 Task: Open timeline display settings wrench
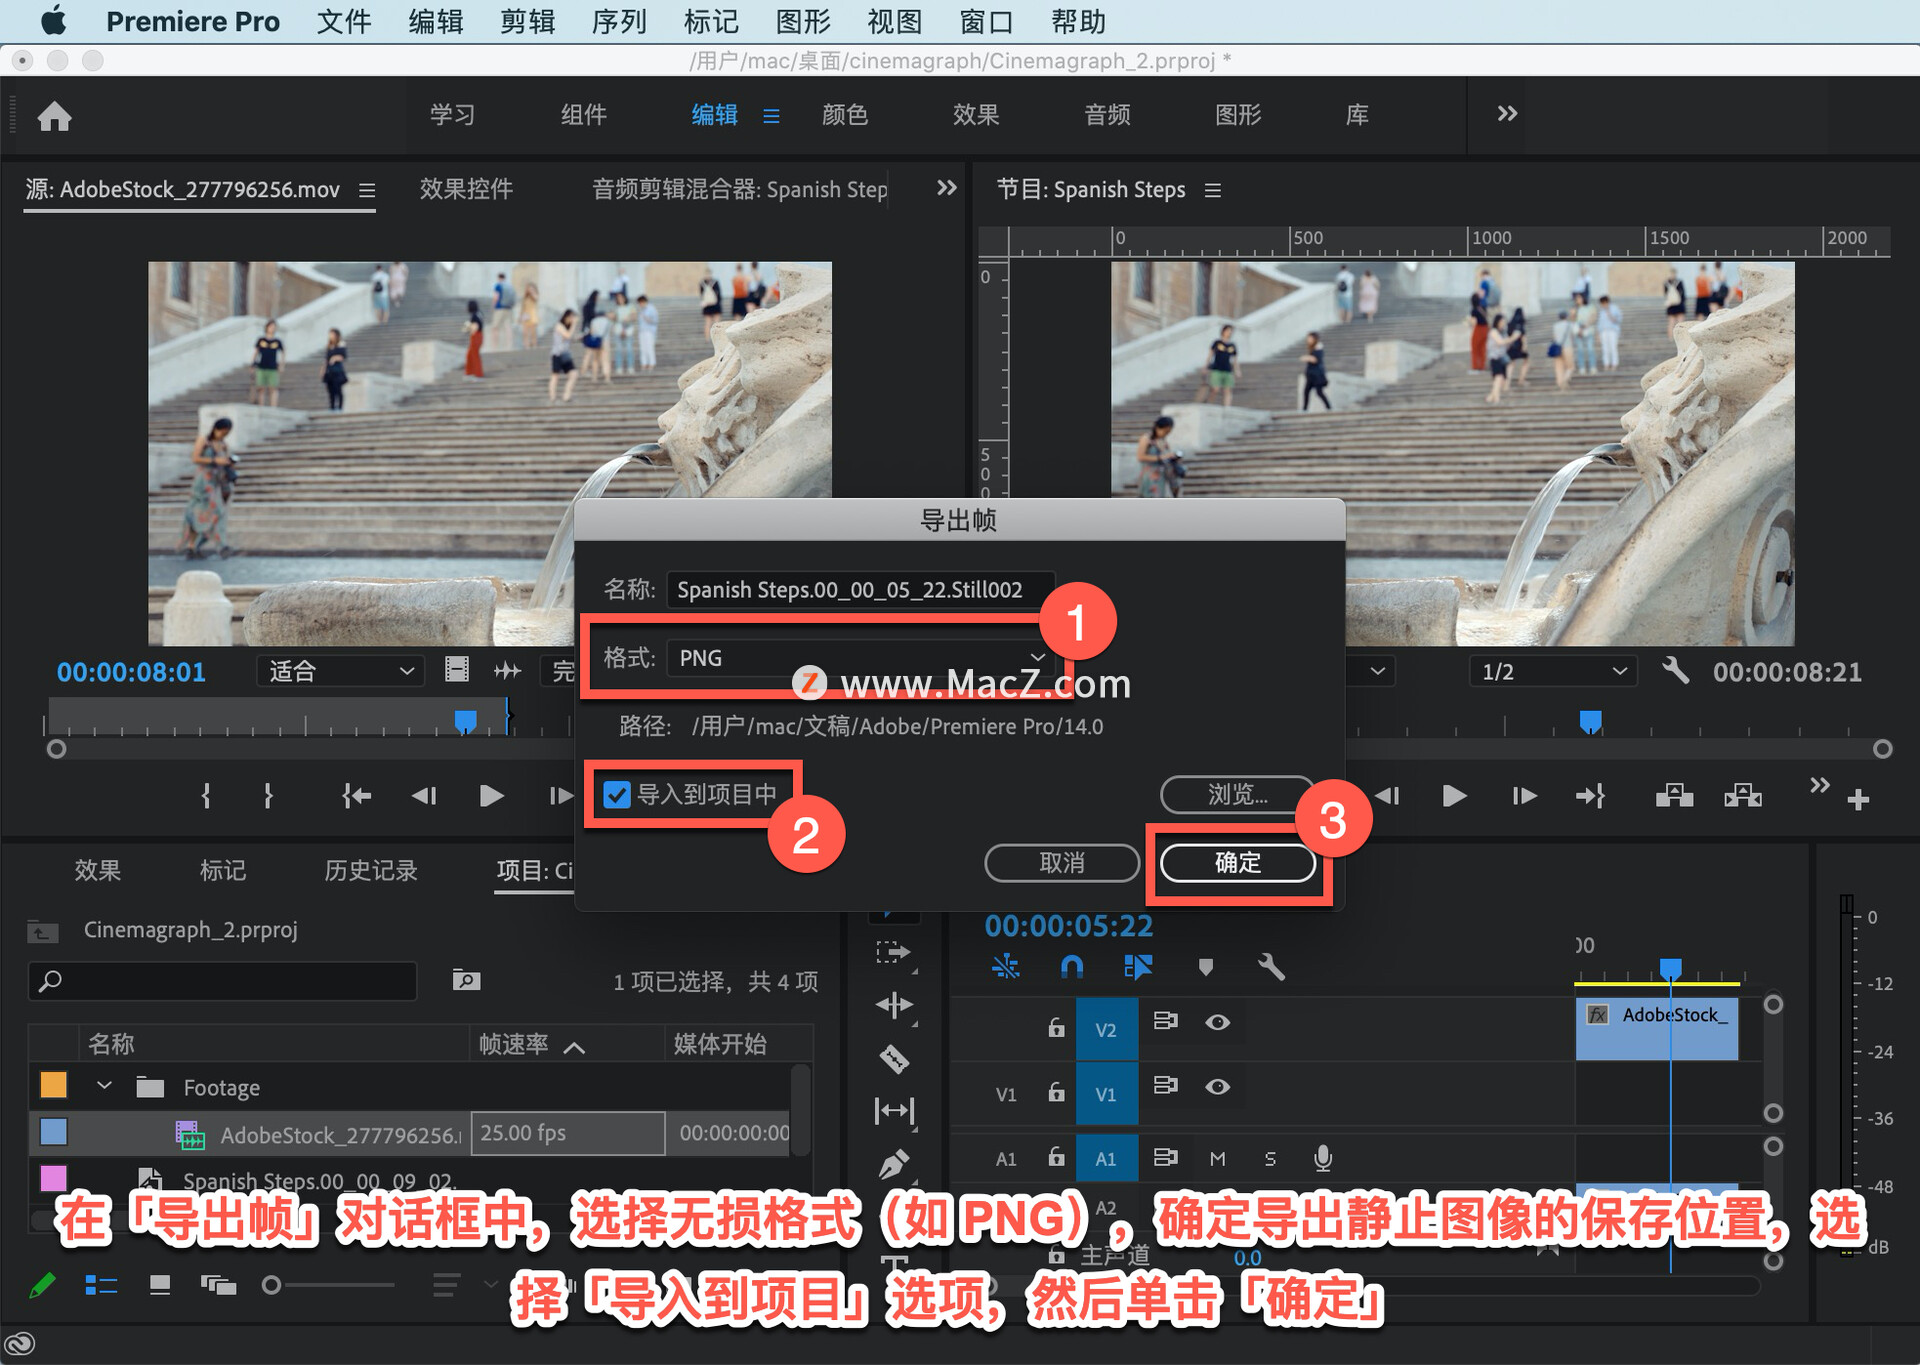[x=1270, y=966]
